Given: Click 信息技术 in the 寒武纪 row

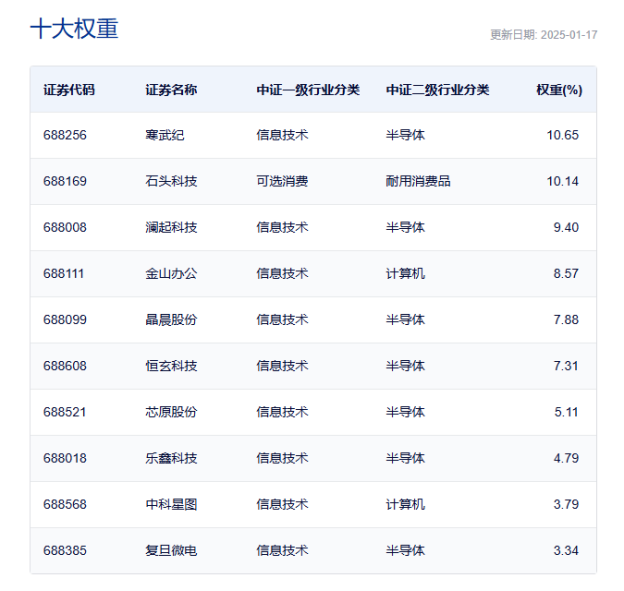Looking at the screenshot, I should click(282, 135).
